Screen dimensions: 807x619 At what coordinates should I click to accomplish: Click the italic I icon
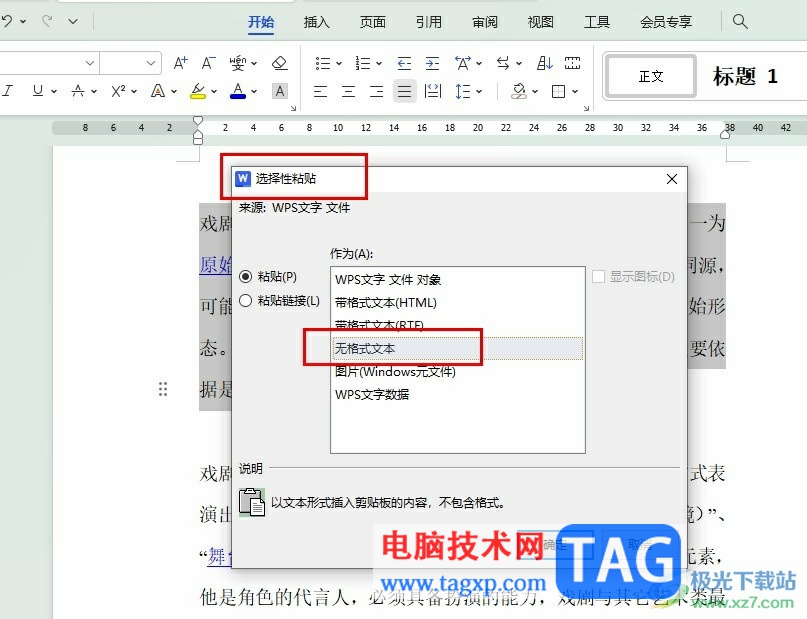pyautogui.click(x=7, y=91)
